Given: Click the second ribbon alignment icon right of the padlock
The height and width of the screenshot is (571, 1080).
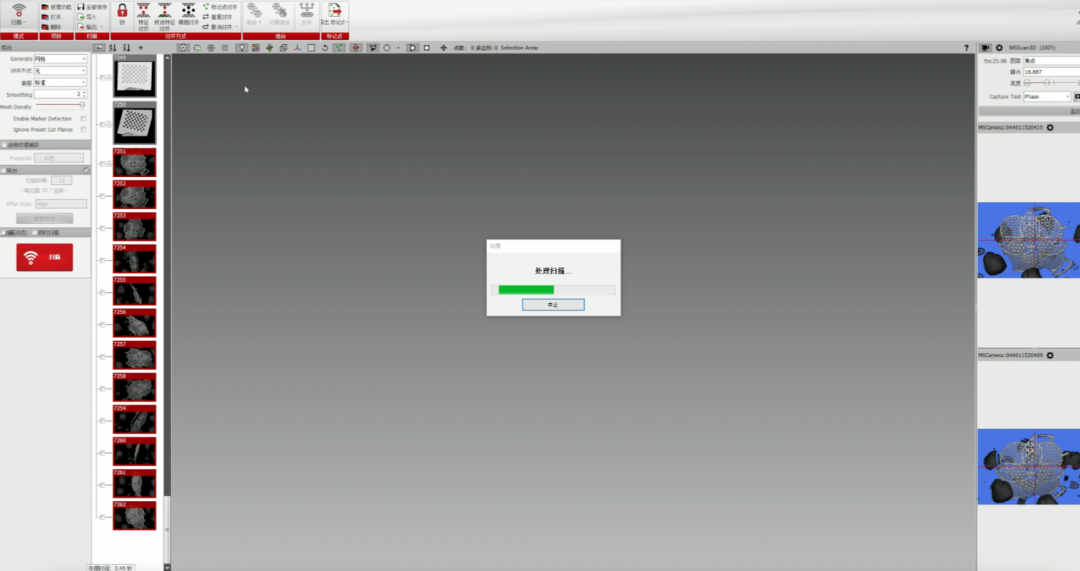Looking at the screenshot, I should click(x=165, y=10).
